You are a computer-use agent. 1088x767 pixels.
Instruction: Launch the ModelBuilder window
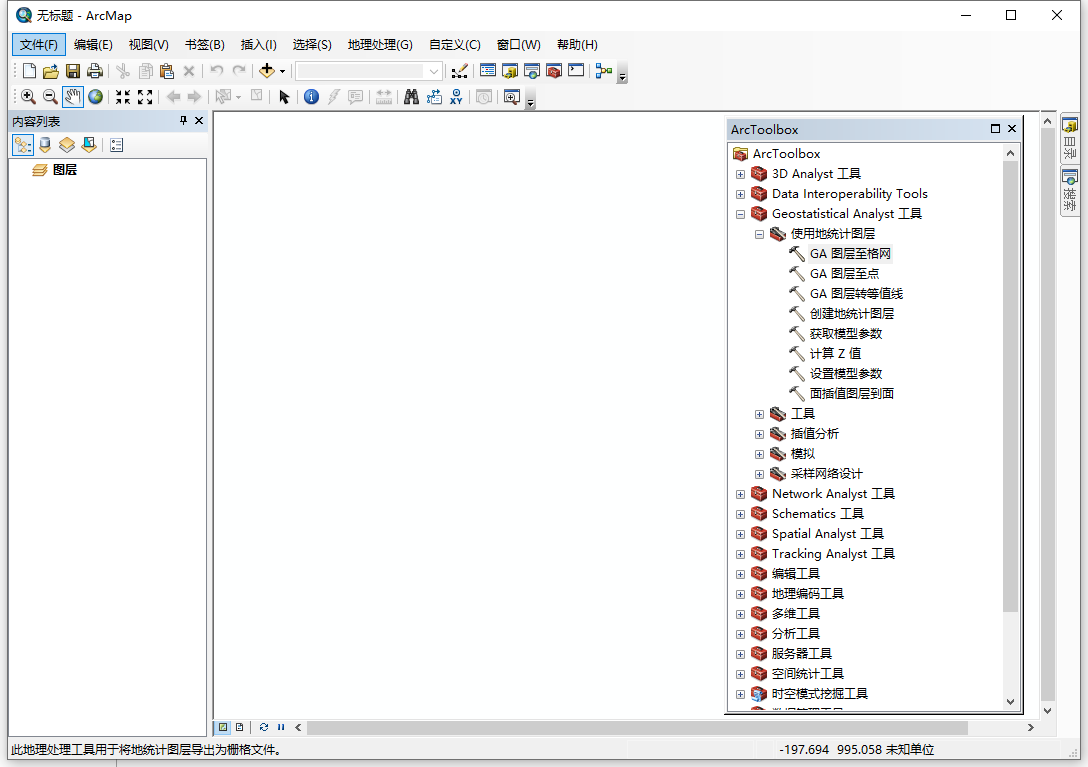pos(604,71)
